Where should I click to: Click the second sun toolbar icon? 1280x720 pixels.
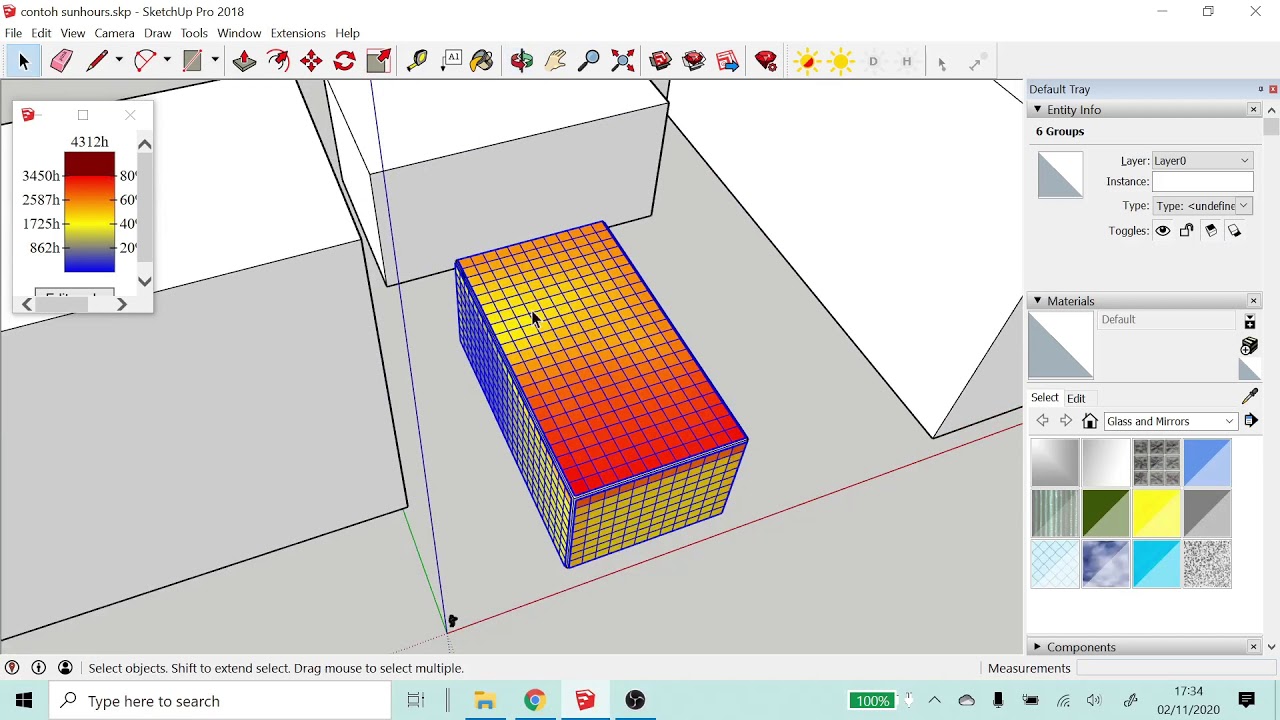(840, 62)
